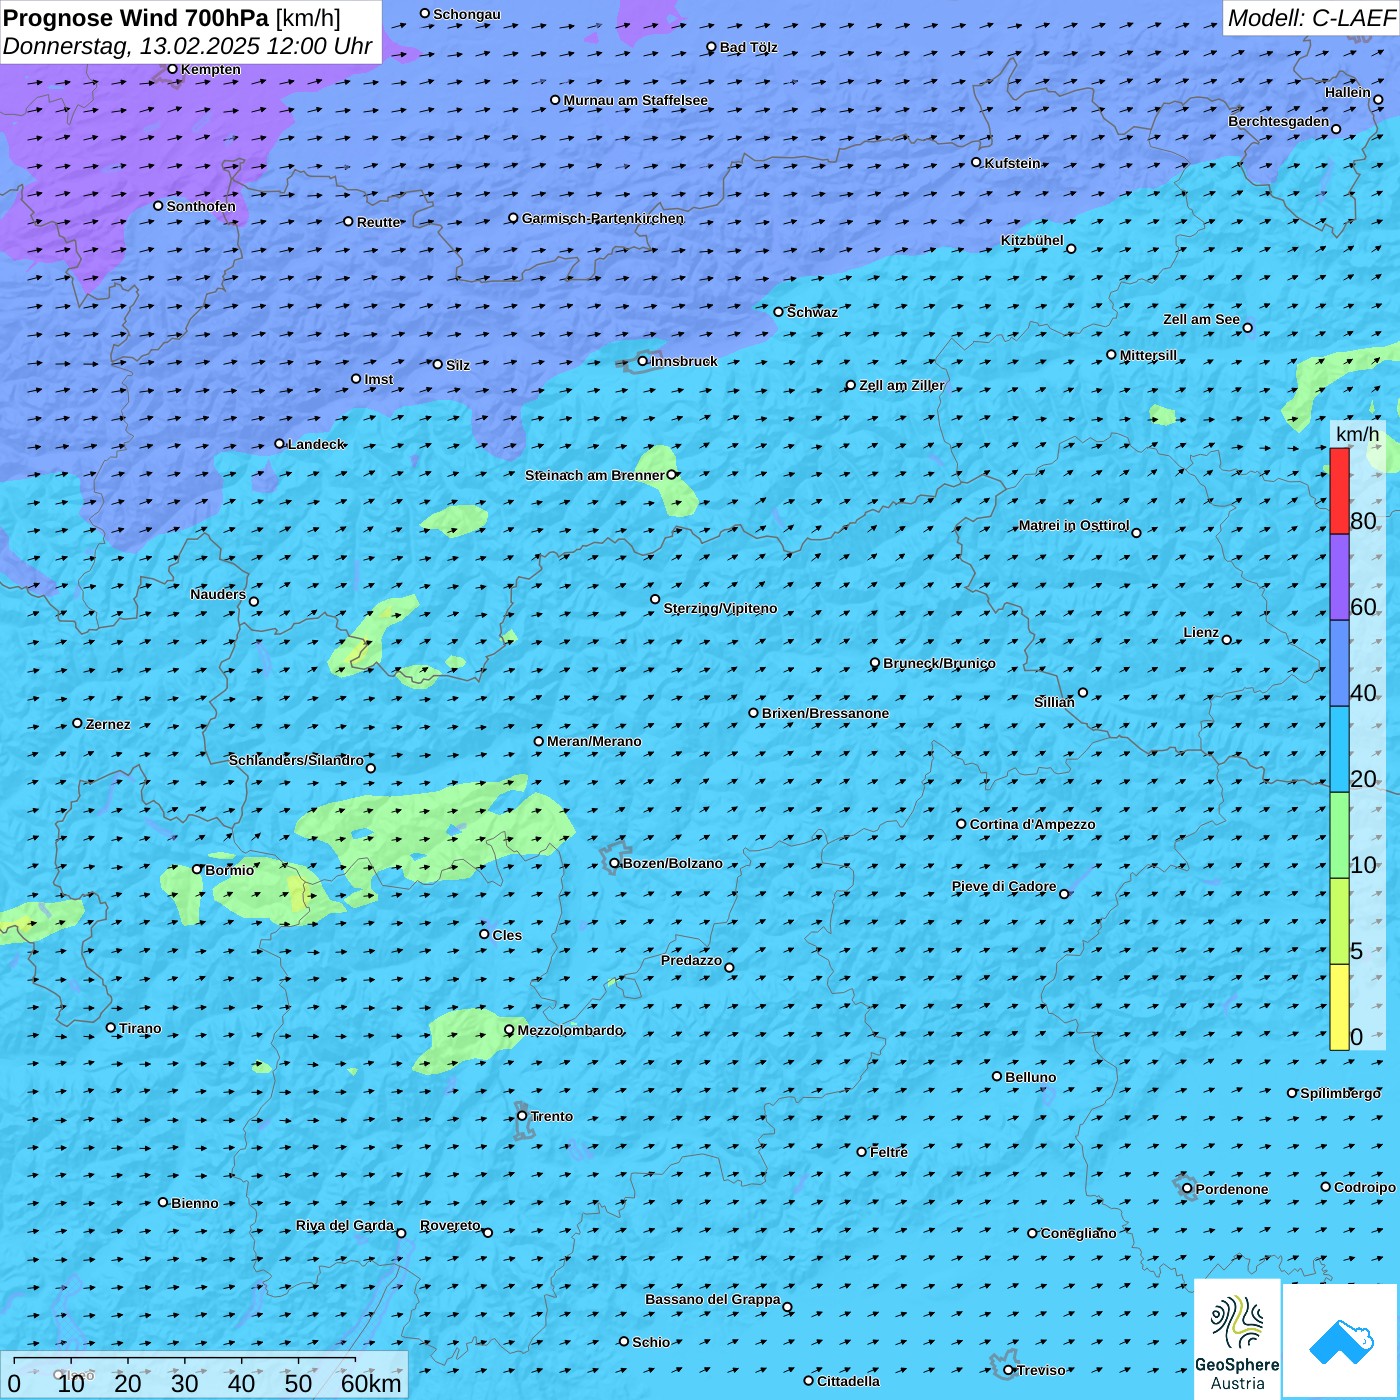Image resolution: width=1400 pixels, height=1400 pixels.
Task: Click the 'Spilimbergo' label
Action: click(x=1340, y=1093)
